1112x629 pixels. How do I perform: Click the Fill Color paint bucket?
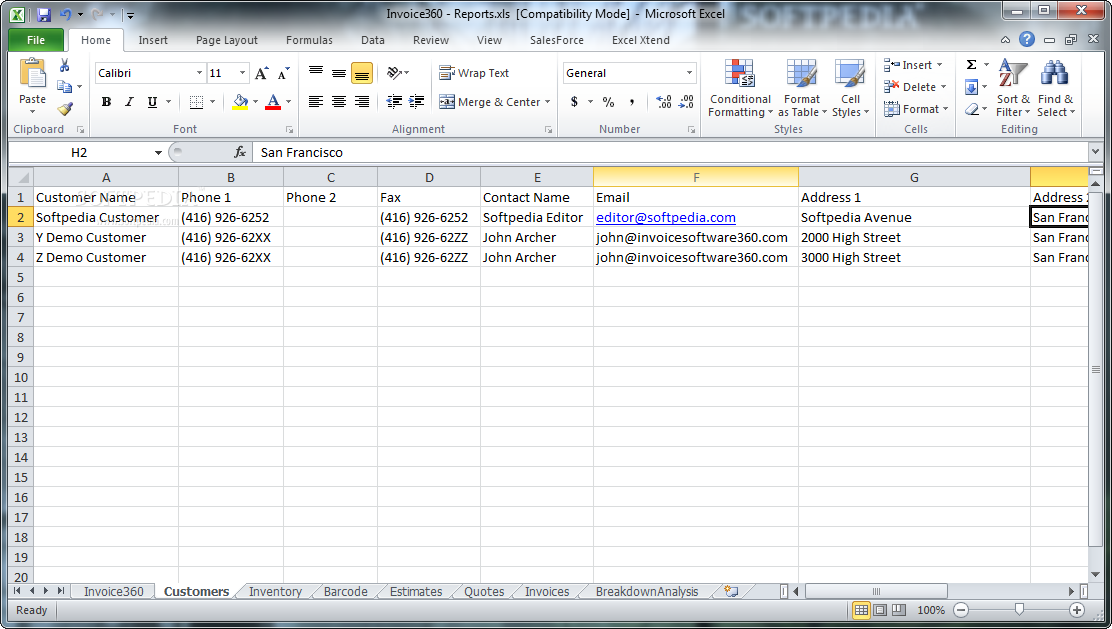[240, 102]
